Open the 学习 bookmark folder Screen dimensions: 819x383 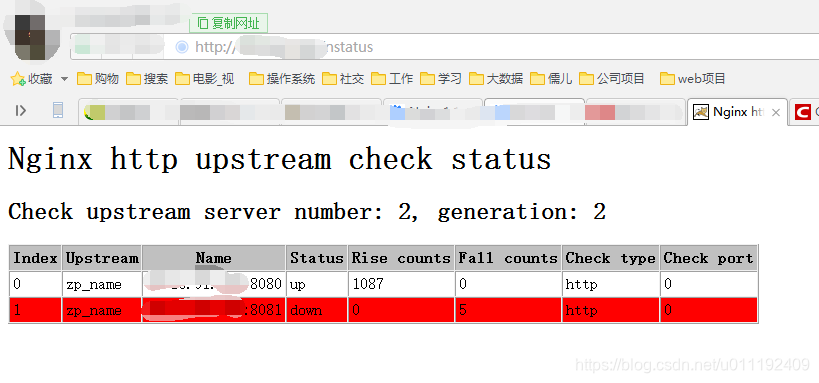[441, 79]
